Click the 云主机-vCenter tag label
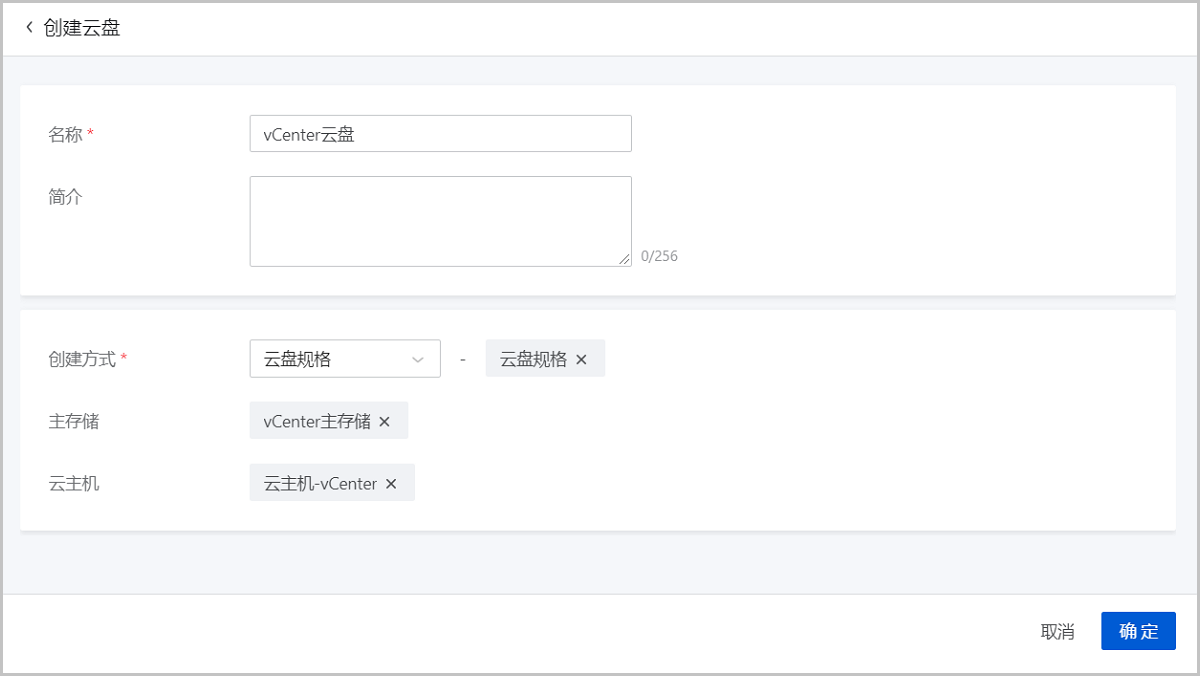Screen dimensions: 1200x676 (x=320, y=484)
